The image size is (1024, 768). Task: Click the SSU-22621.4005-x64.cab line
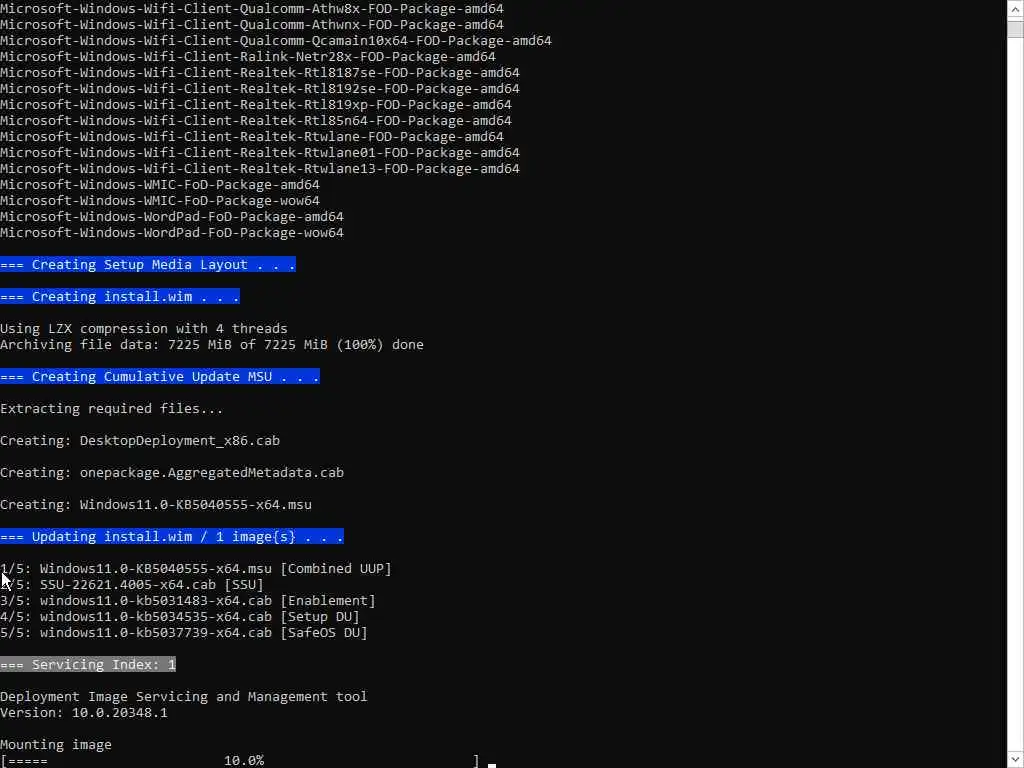132,584
